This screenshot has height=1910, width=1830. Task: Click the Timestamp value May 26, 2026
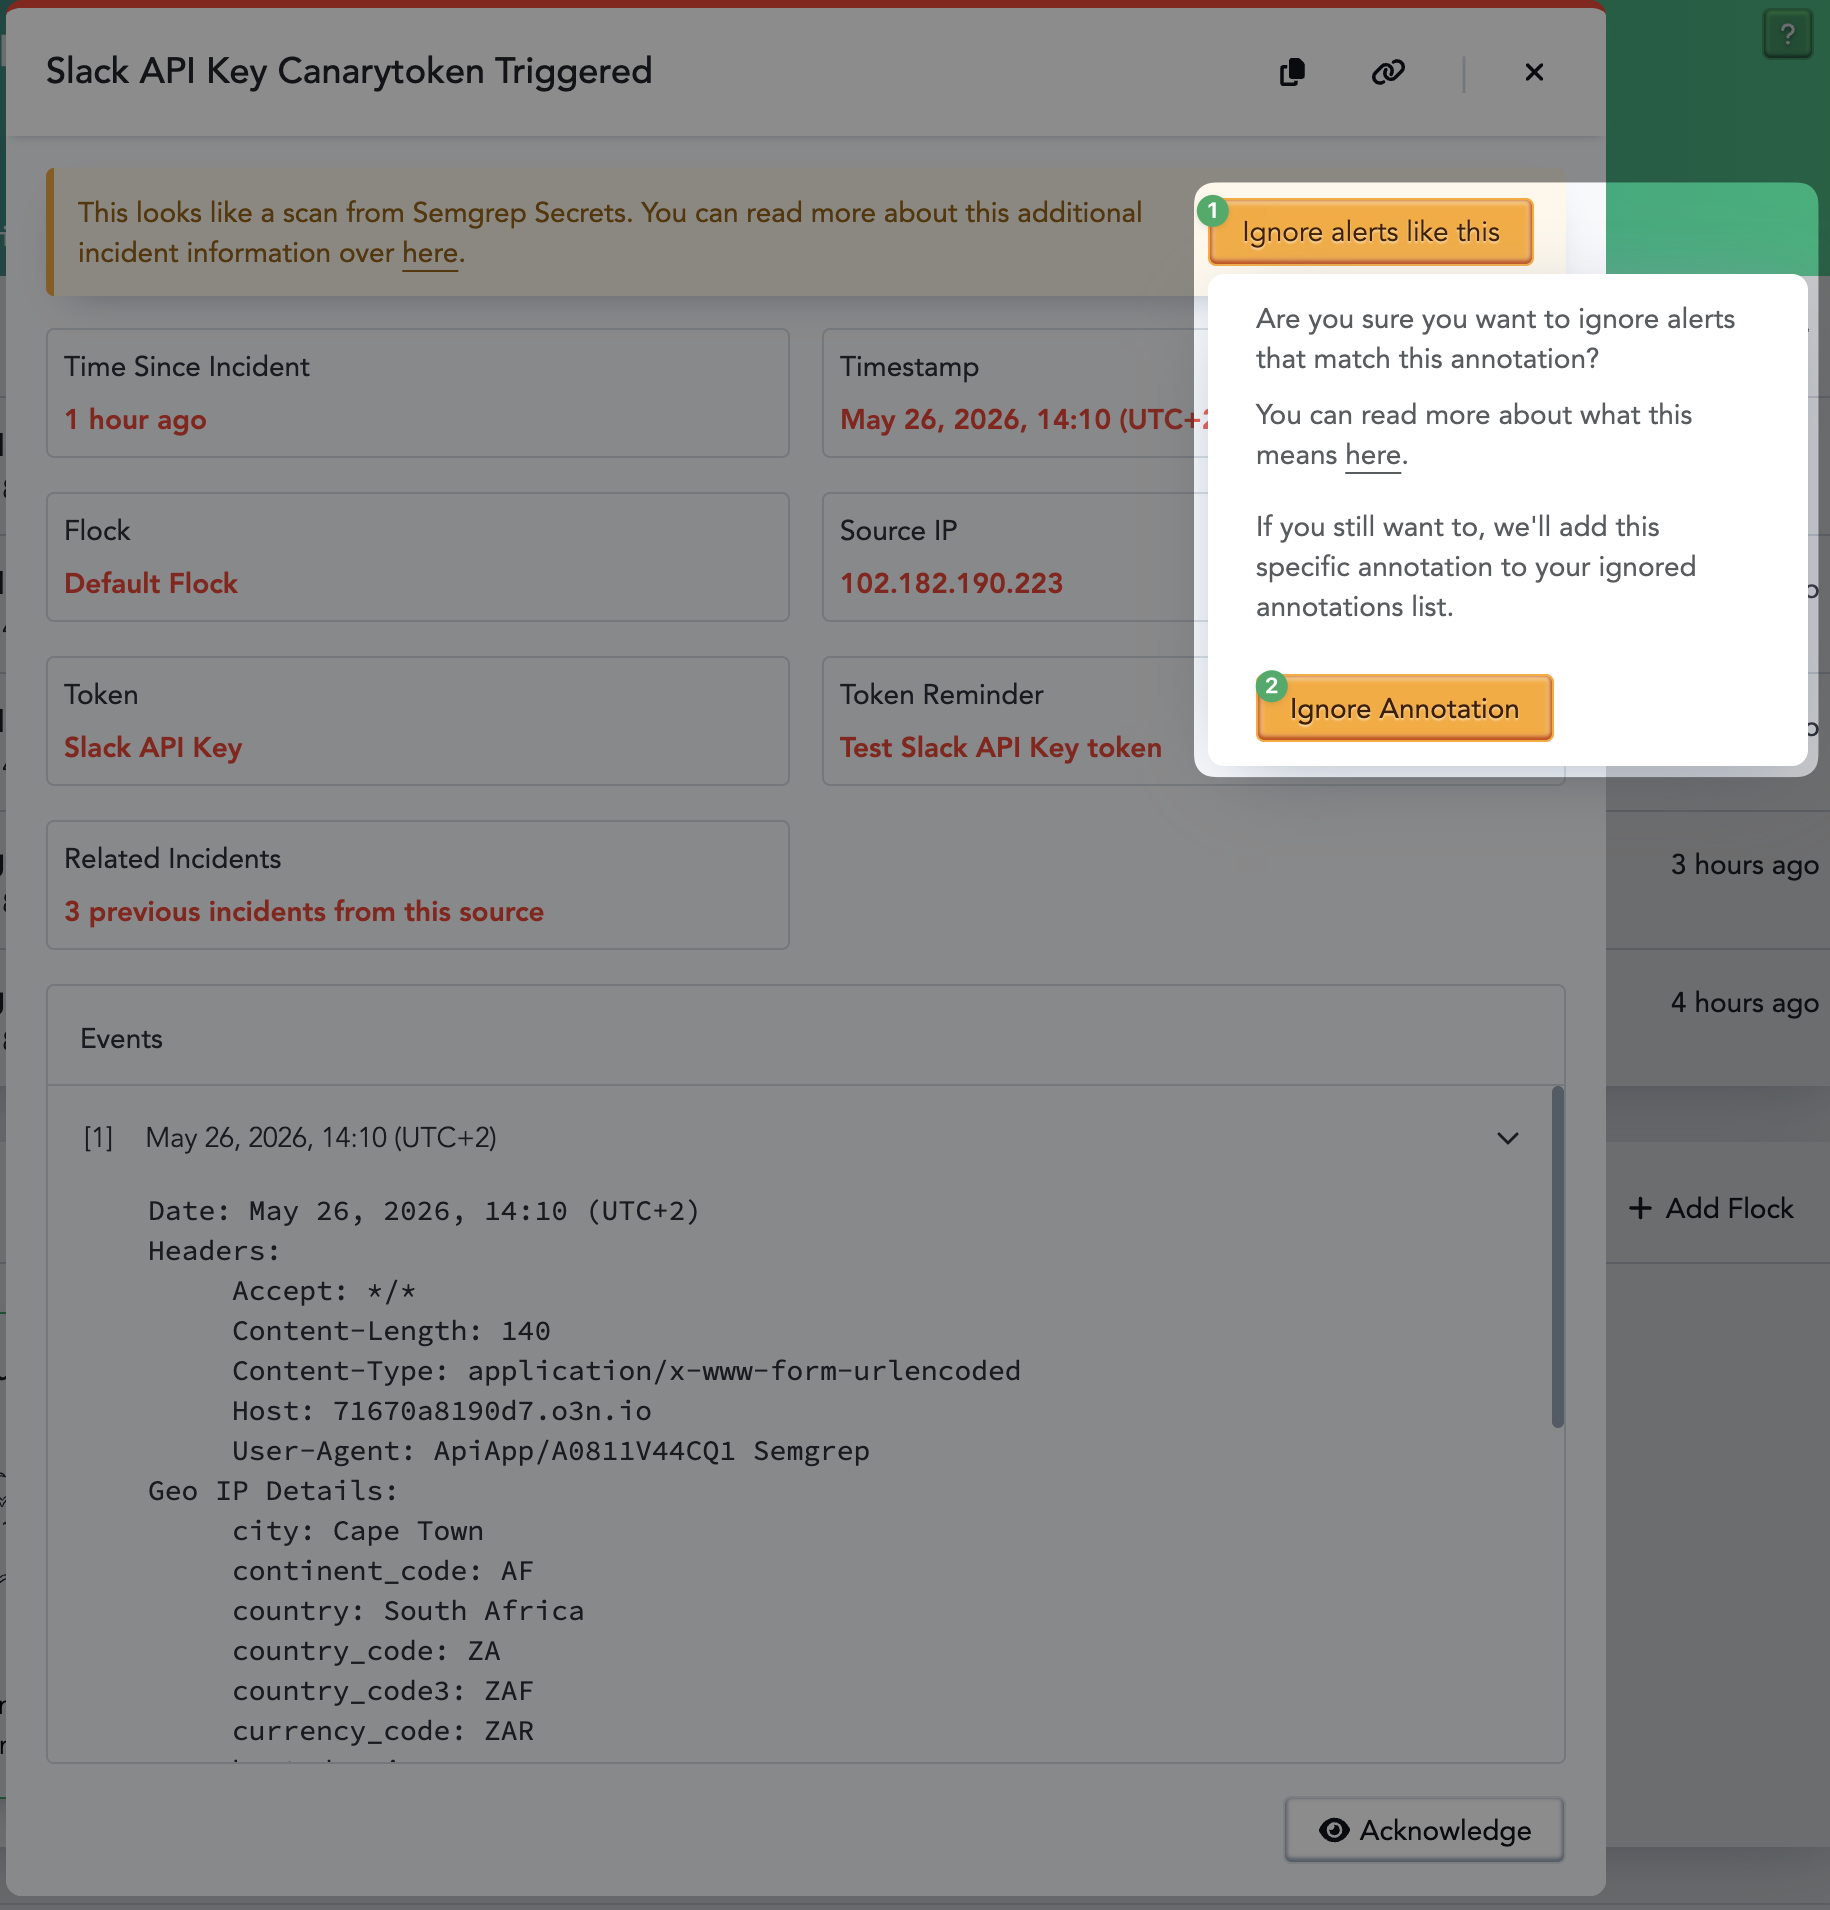pyautogui.click(x=1025, y=420)
